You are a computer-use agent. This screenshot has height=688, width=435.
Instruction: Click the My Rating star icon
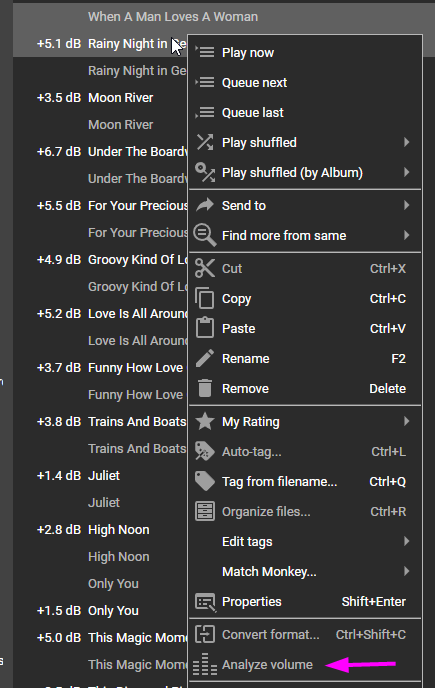(205, 422)
